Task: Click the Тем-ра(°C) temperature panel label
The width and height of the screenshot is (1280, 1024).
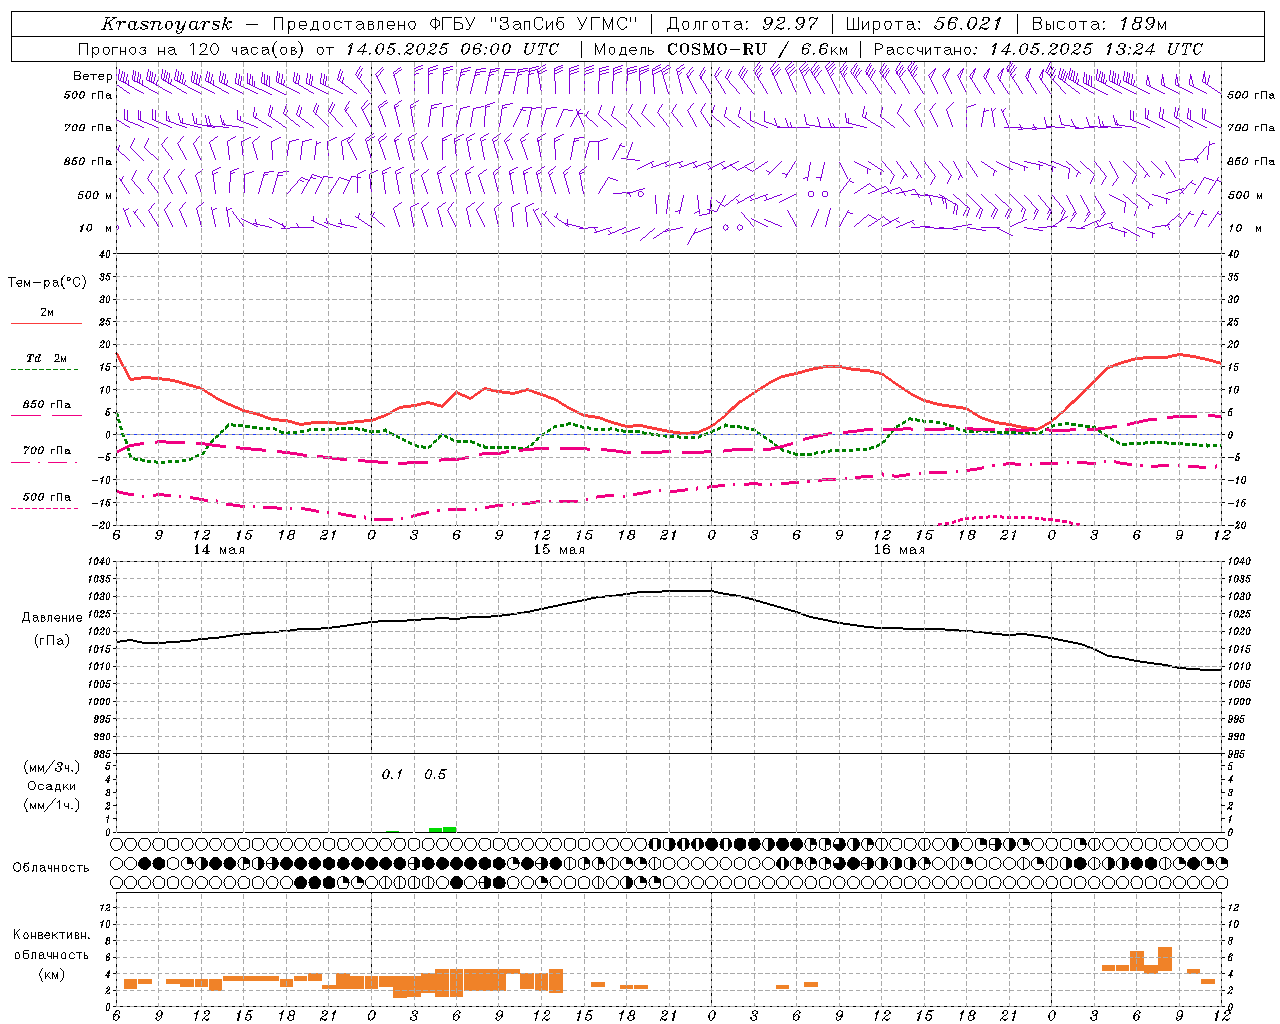Action: pos(47,283)
